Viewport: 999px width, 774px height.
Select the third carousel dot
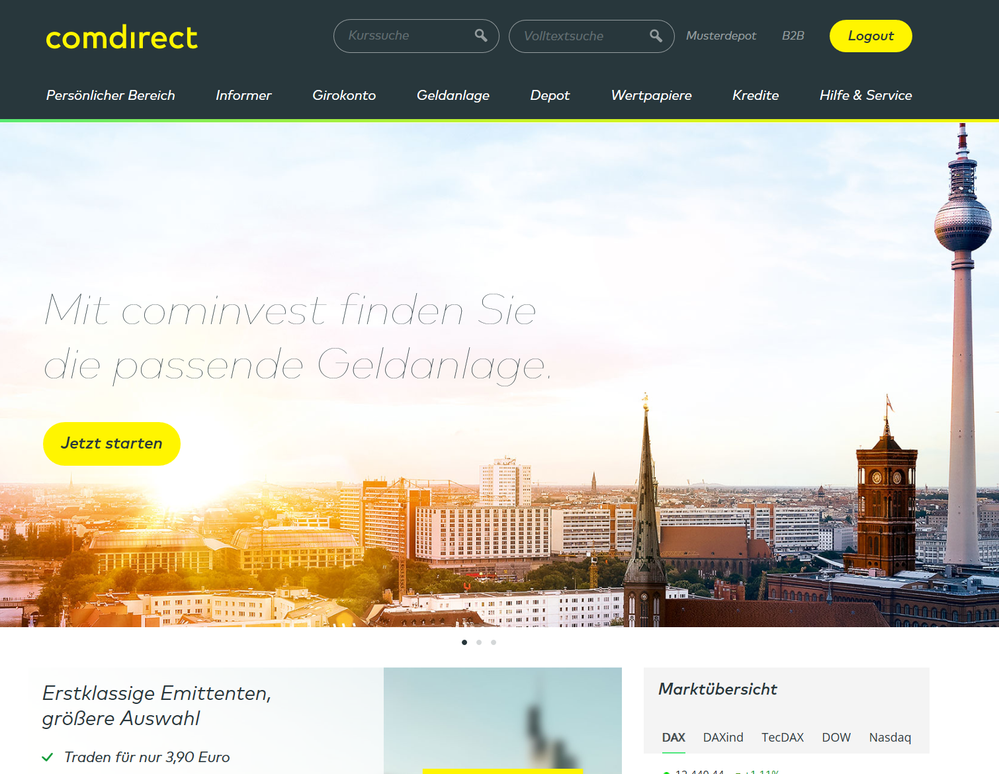(494, 642)
